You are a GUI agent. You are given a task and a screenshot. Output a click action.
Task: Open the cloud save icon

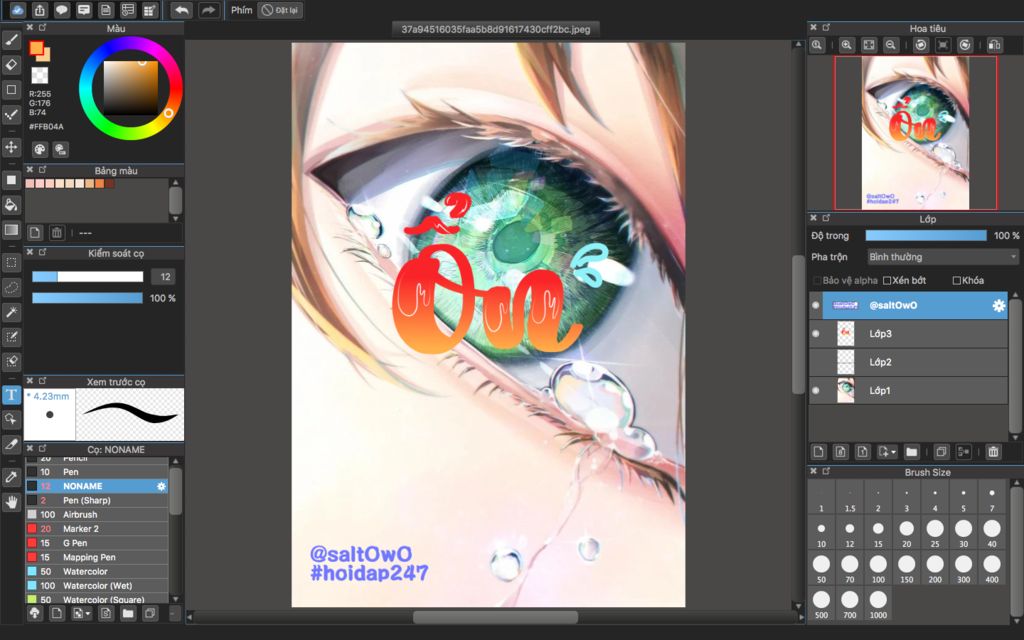tap(17, 10)
